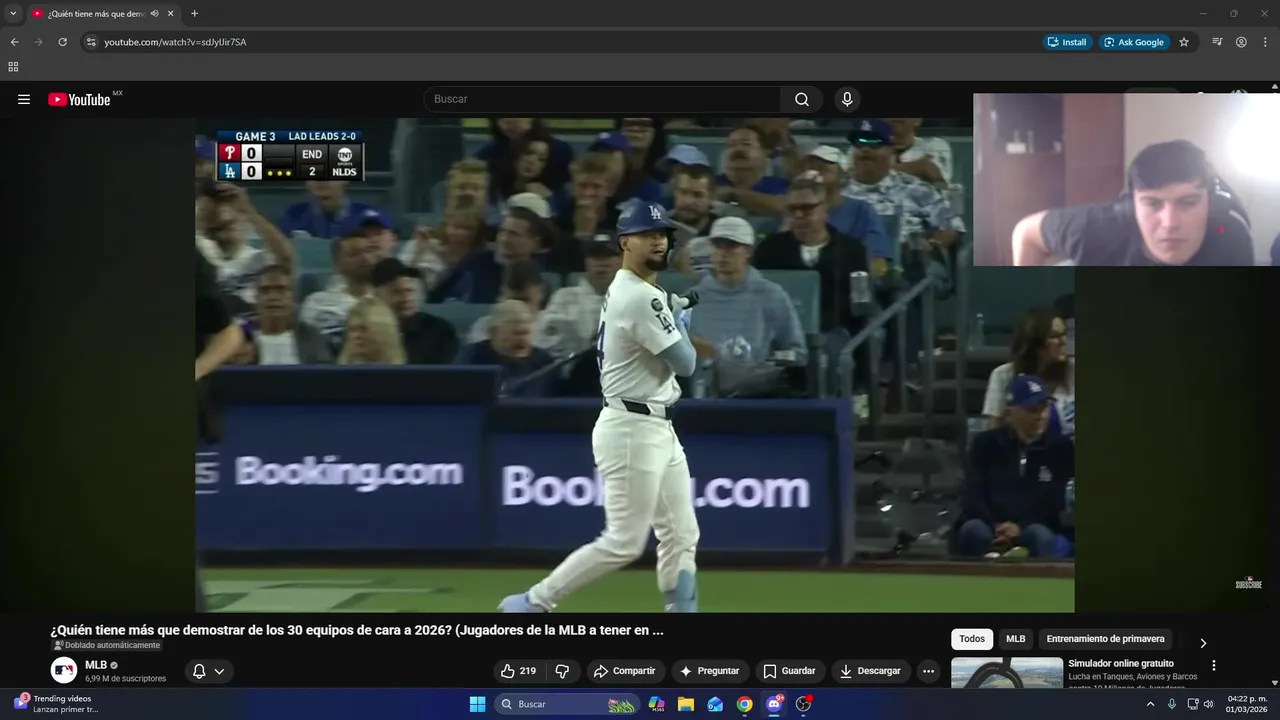Open Simulador online gratuito title
This screenshot has width=1280, height=720.
click(x=1121, y=664)
